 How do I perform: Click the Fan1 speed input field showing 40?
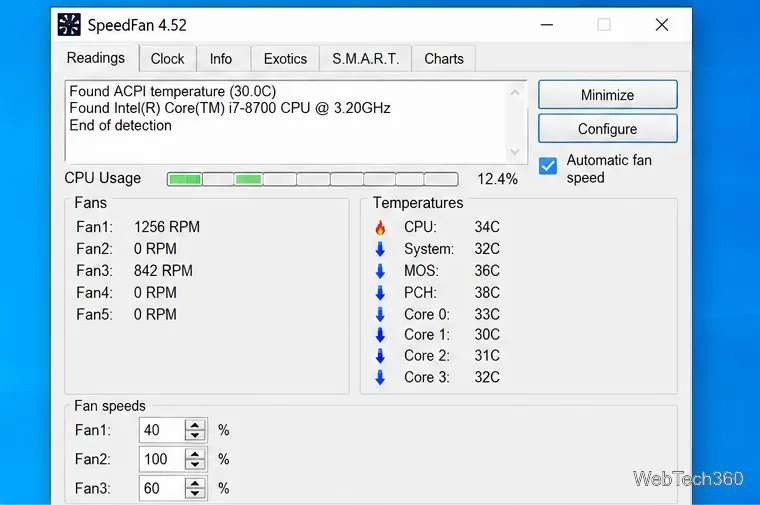(162, 430)
